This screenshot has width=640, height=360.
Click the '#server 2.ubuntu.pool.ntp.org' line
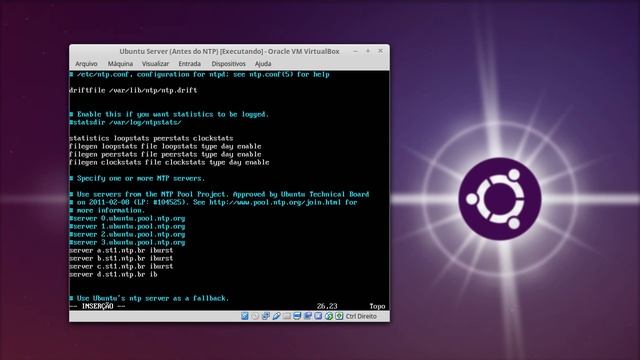pyautogui.click(x=127, y=234)
